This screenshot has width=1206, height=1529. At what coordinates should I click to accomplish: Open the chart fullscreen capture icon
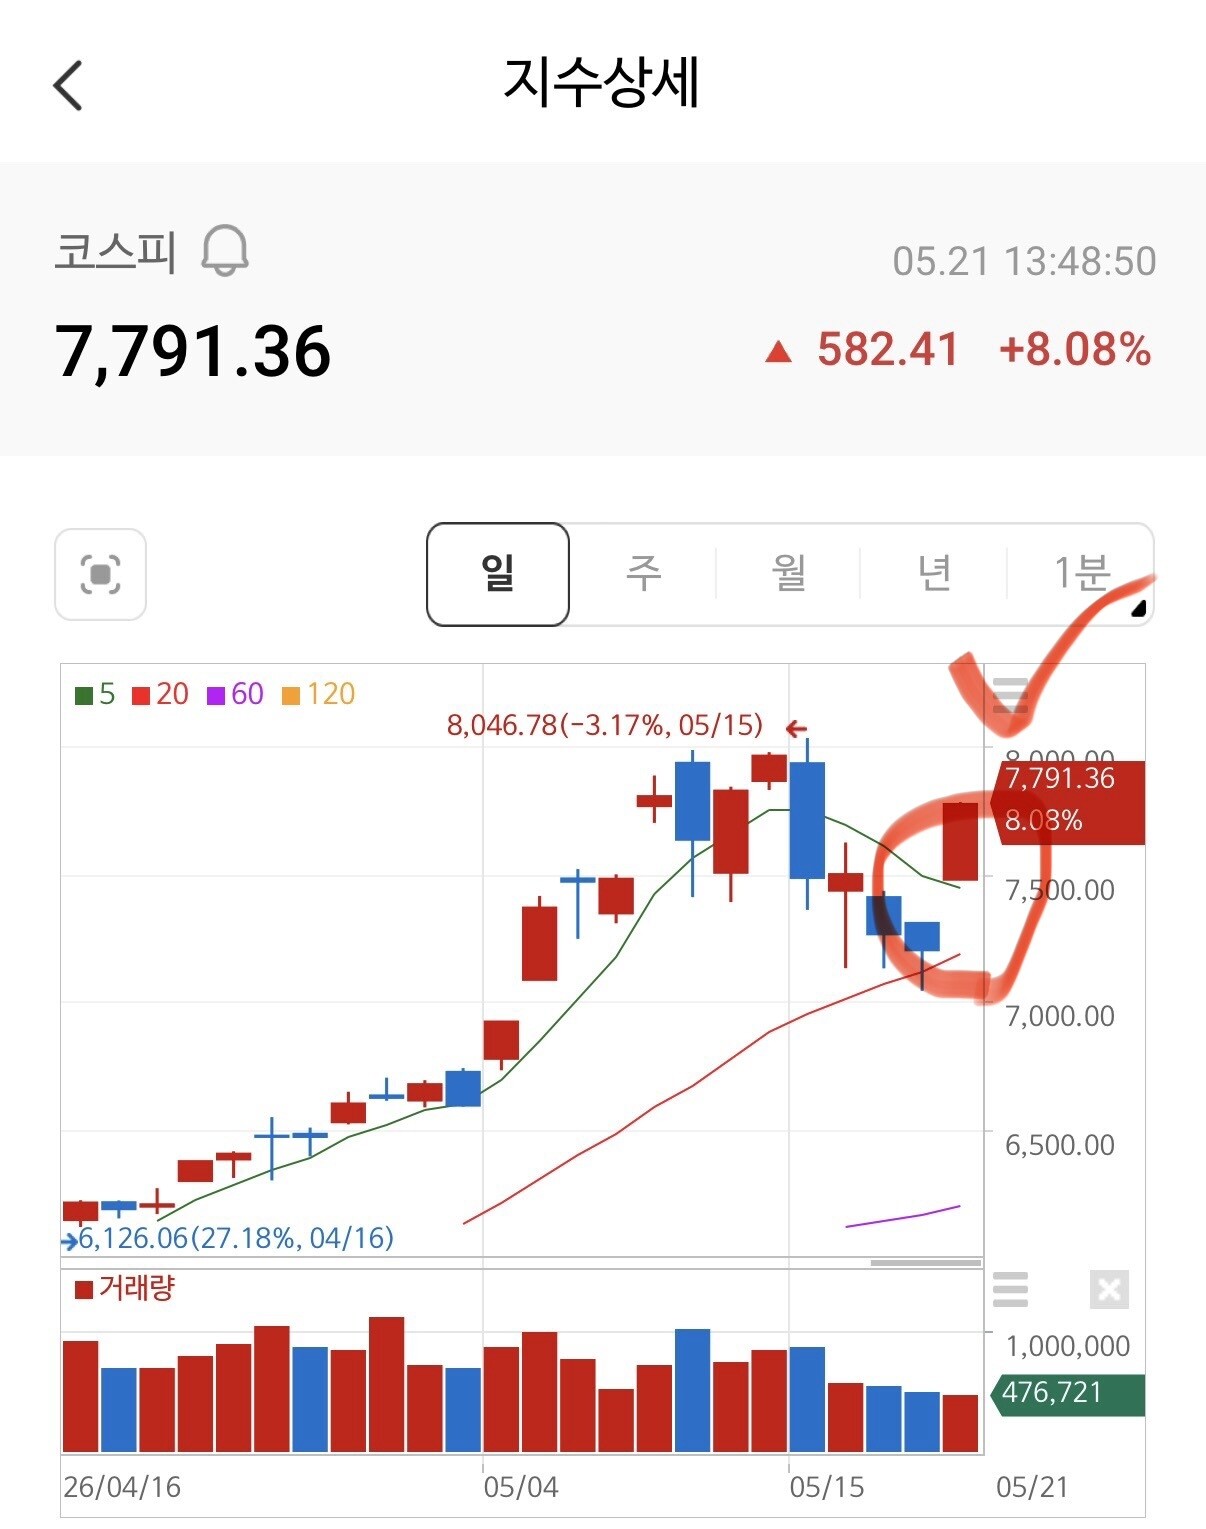pyautogui.click(x=100, y=575)
